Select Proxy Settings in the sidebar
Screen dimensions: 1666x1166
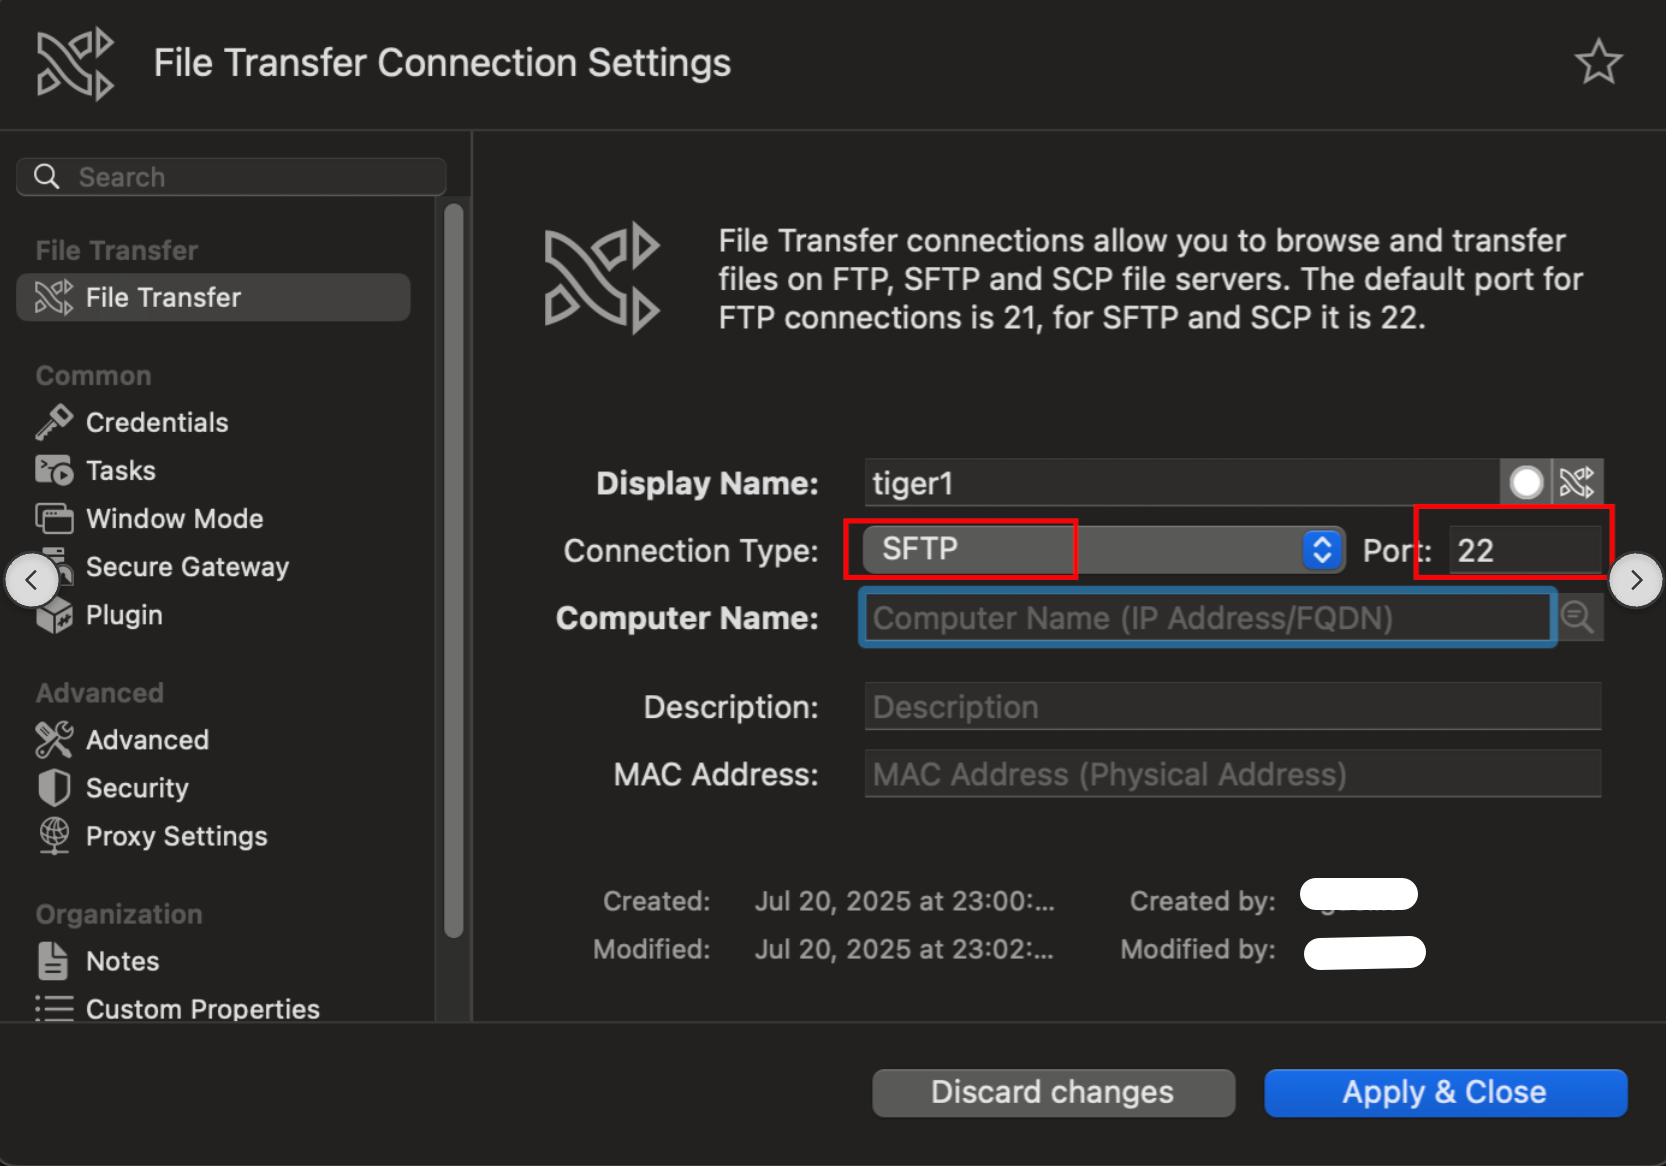(176, 835)
